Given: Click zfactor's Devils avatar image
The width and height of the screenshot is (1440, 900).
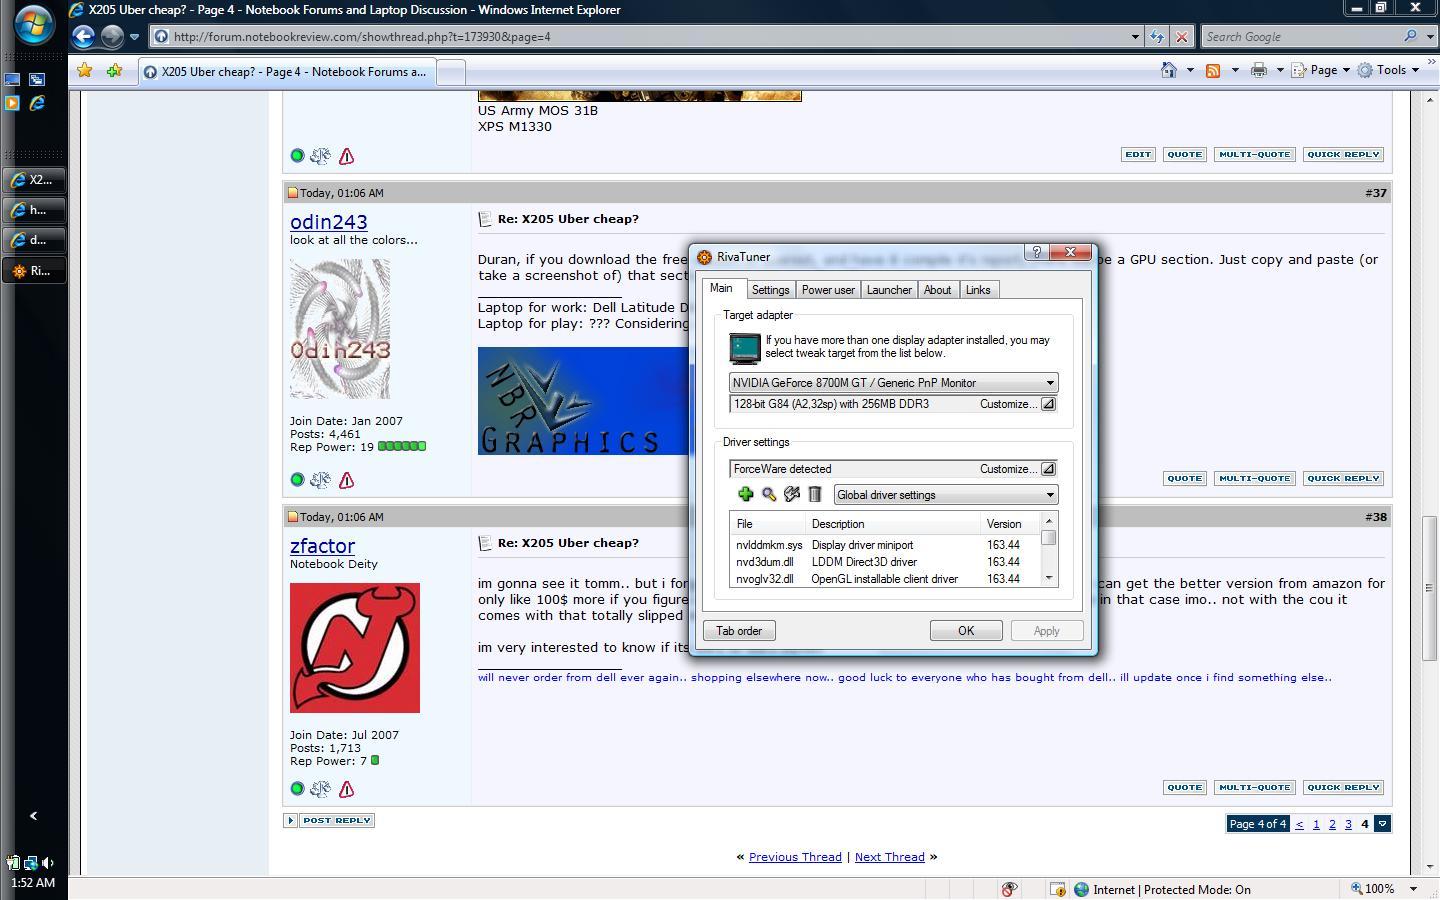Looking at the screenshot, I should click(355, 648).
